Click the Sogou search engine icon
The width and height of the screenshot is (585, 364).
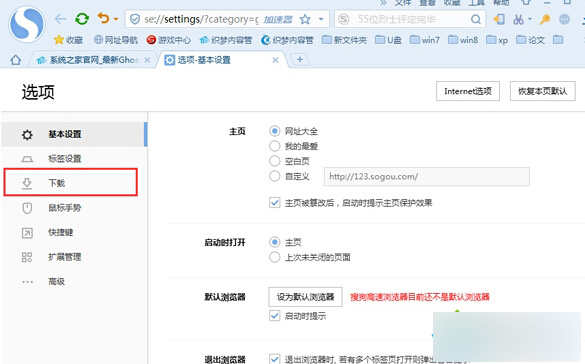[344, 19]
